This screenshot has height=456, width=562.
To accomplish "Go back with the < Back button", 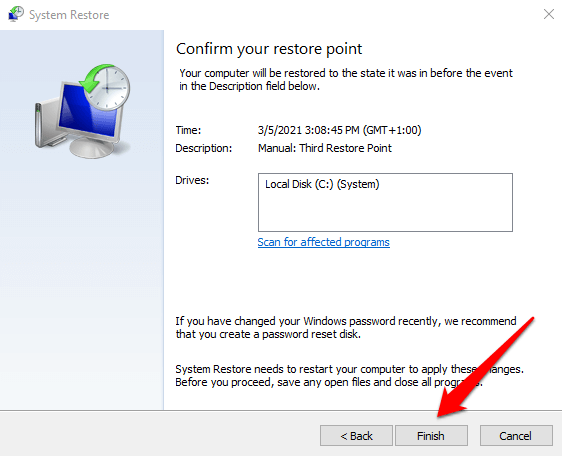I will click(356, 436).
